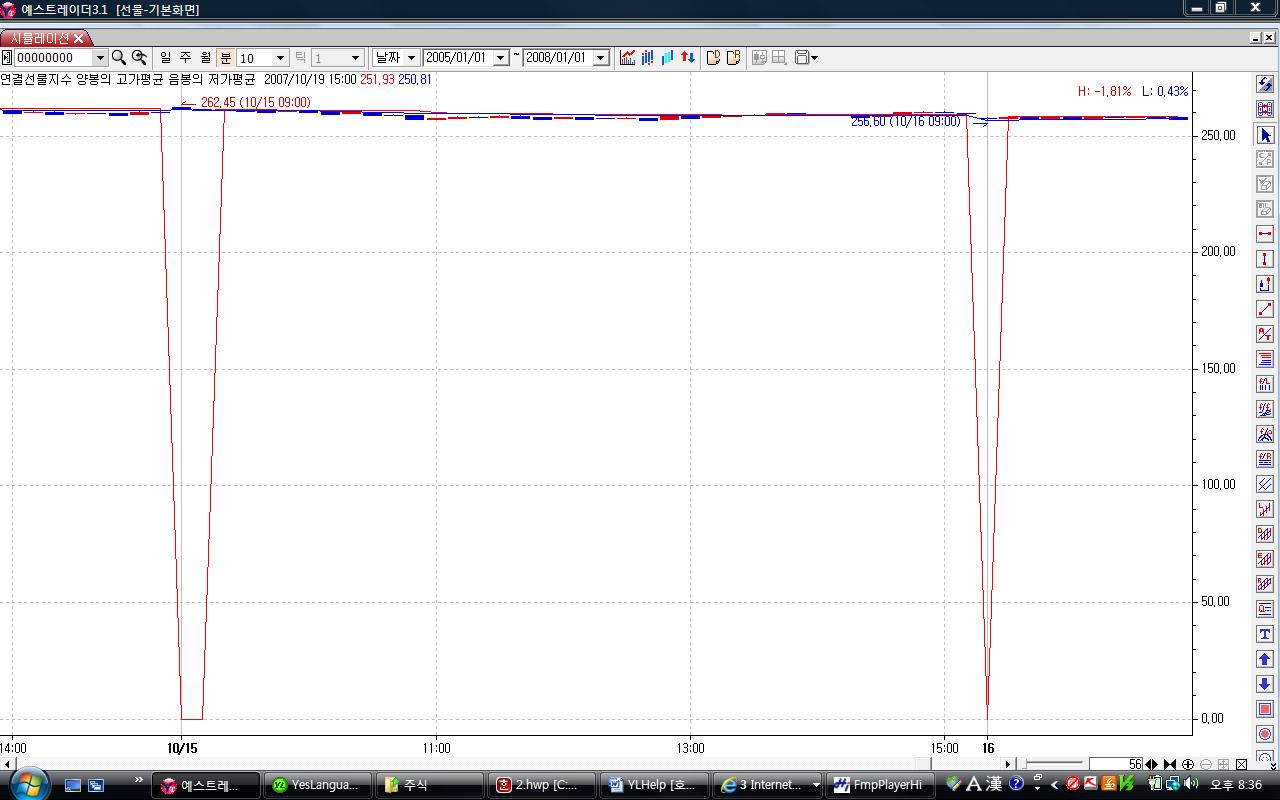Click the cyan bar chart toolbar icon
This screenshot has height=800, width=1280.
pos(667,58)
